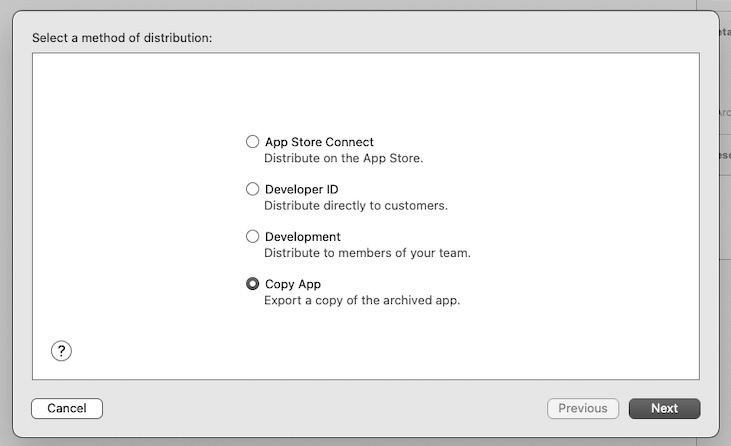This screenshot has width=731, height=446.
Task: Choose the Developer ID distribution option
Action: 252,189
